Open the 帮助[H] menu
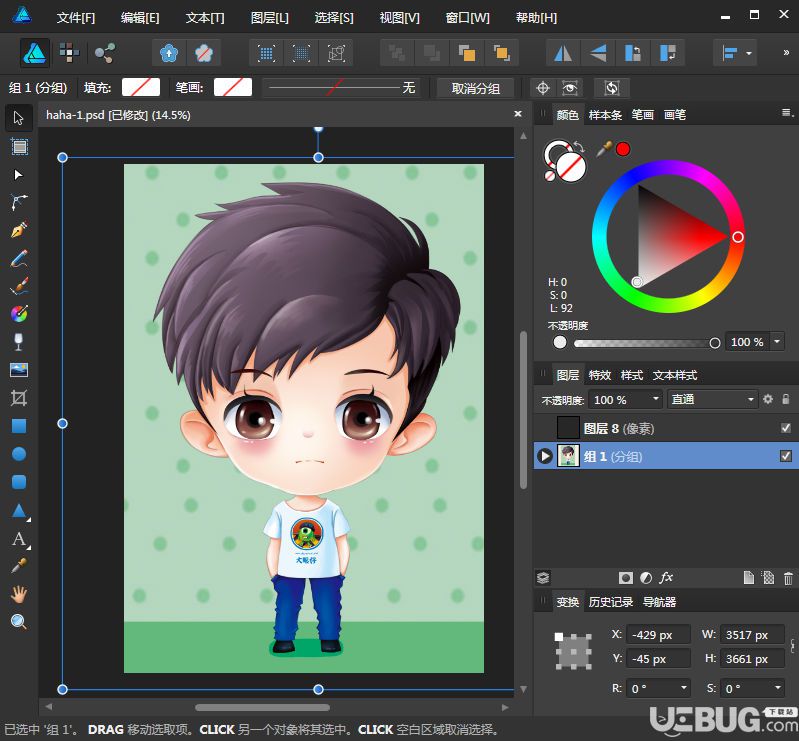 [x=536, y=18]
